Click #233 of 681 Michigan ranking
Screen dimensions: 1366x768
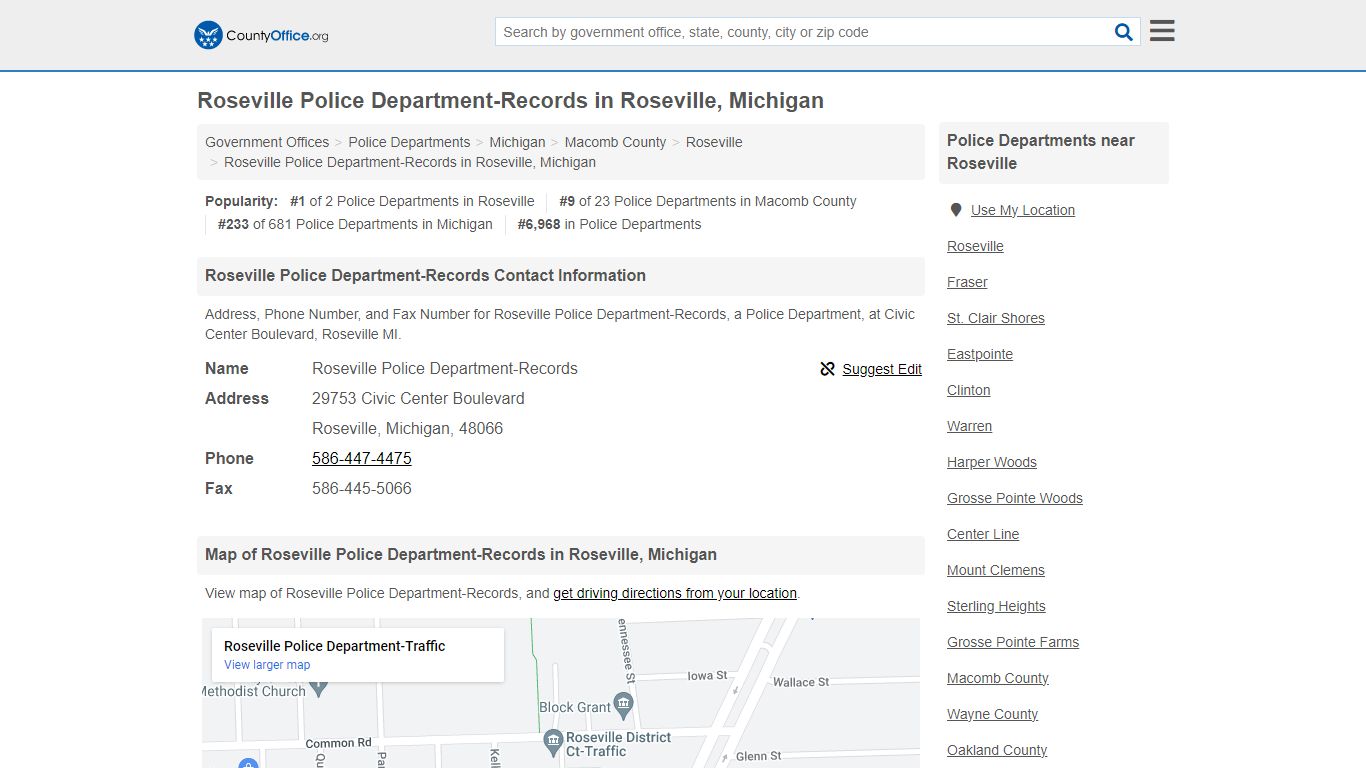point(355,224)
